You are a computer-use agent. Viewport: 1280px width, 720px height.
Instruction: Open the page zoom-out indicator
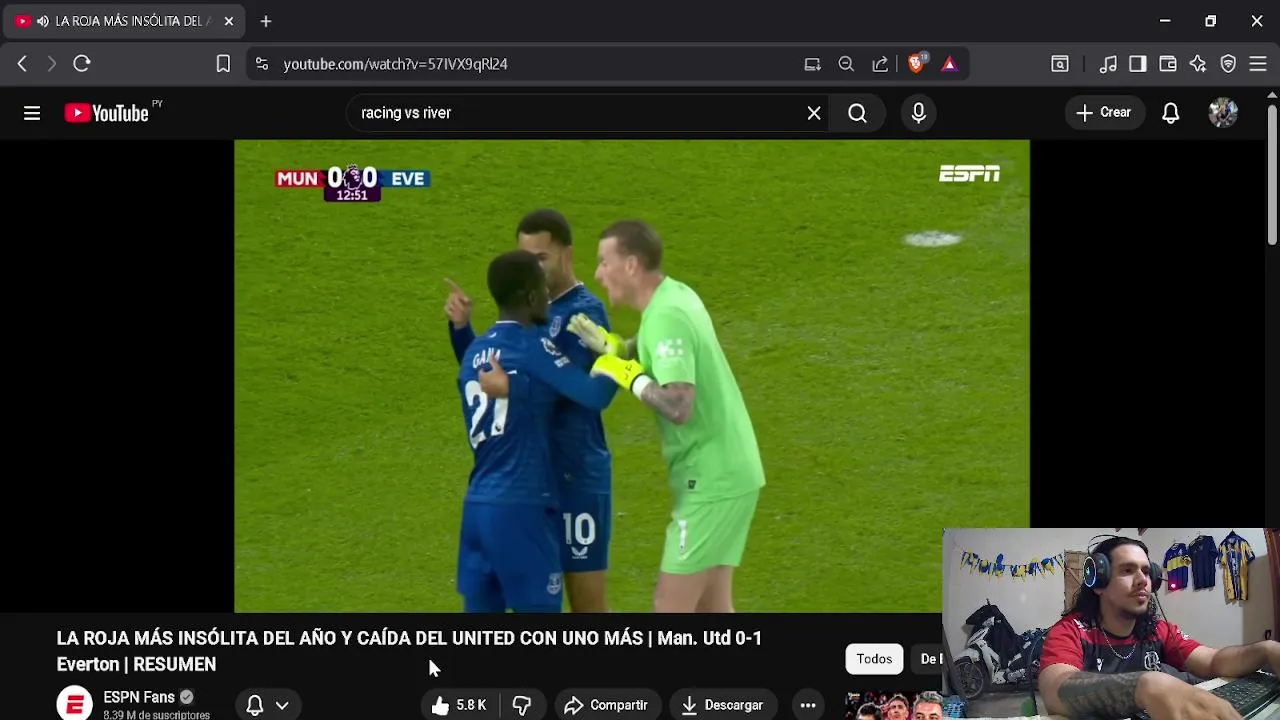(x=846, y=64)
